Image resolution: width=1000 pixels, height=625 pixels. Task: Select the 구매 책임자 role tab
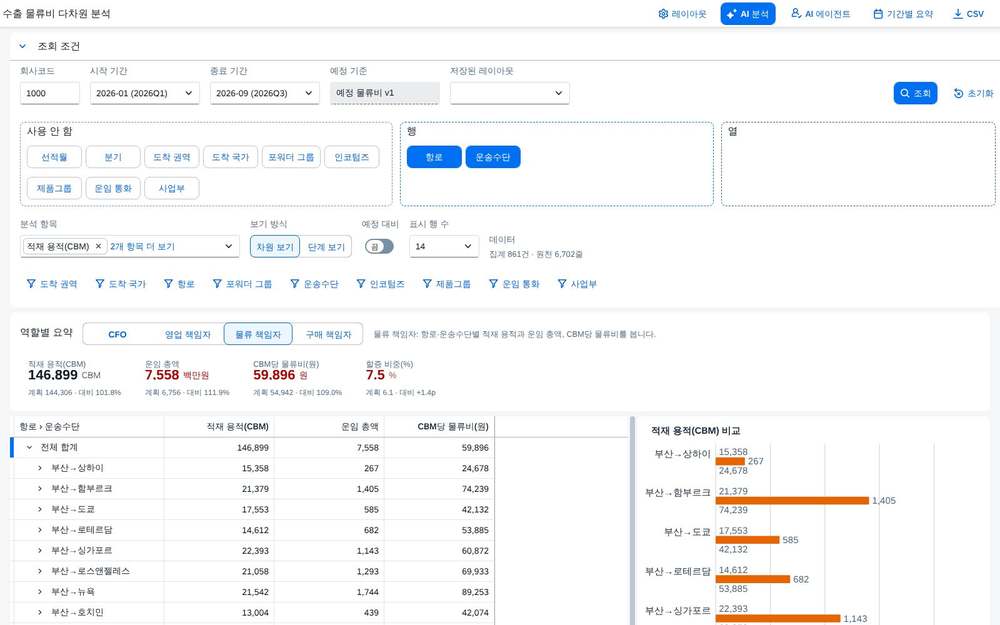click(328, 334)
